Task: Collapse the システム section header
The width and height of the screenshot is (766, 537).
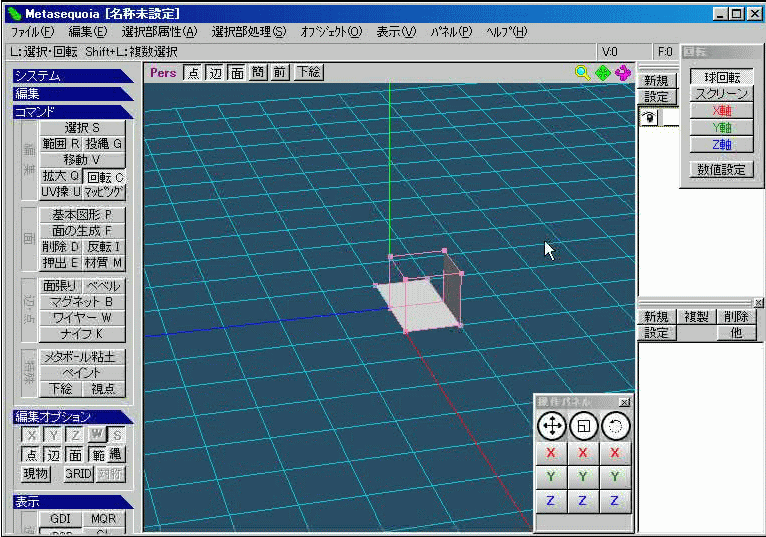Action: (x=73, y=76)
